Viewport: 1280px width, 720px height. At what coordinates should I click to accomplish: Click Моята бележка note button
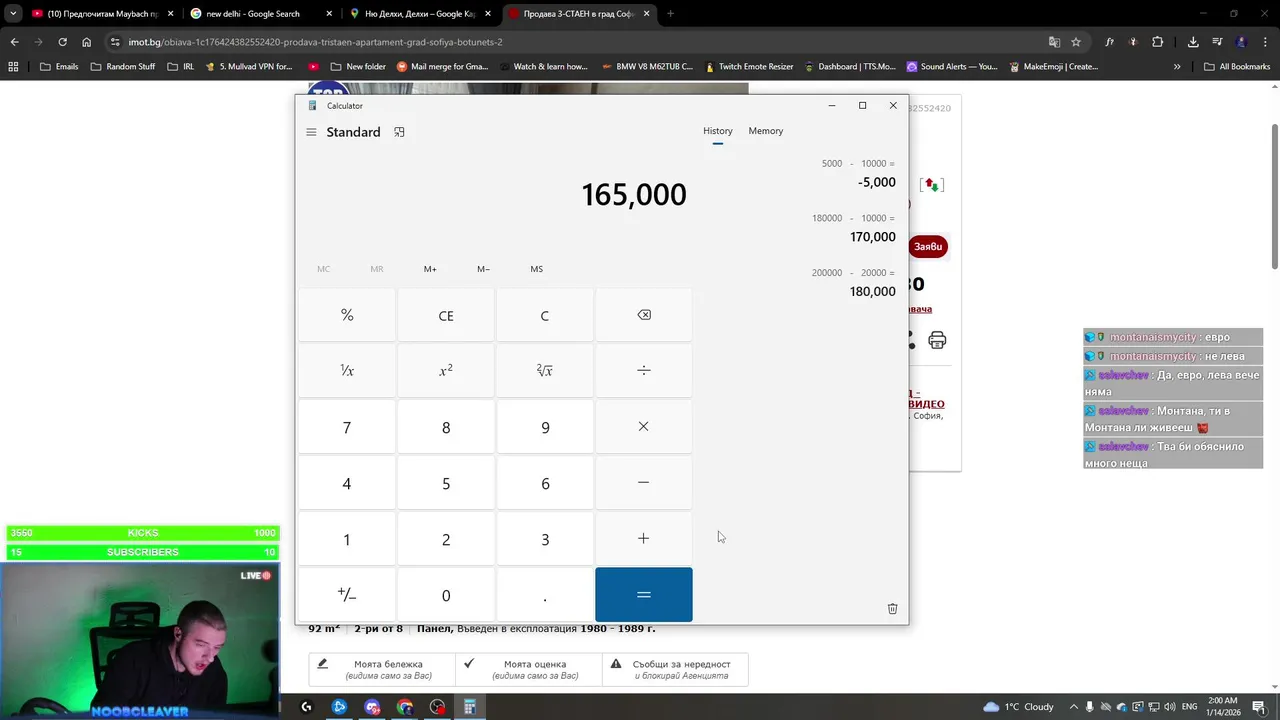381,670
